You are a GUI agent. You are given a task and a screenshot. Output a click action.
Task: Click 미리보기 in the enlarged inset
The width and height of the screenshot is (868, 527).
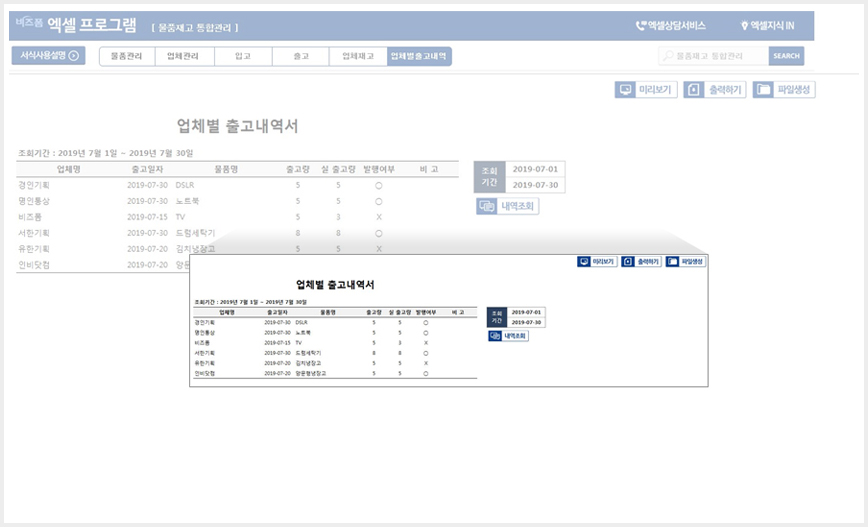pyautogui.click(x=597, y=261)
